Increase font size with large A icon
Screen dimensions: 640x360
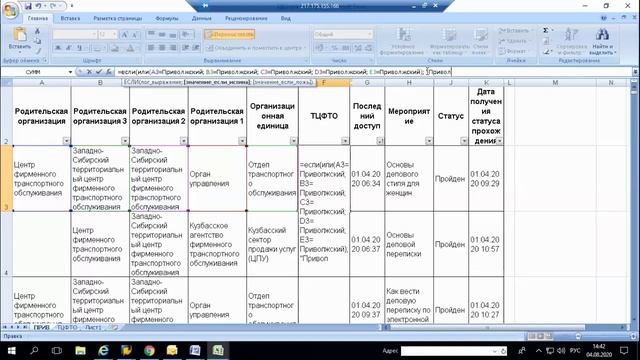click(x=125, y=35)
